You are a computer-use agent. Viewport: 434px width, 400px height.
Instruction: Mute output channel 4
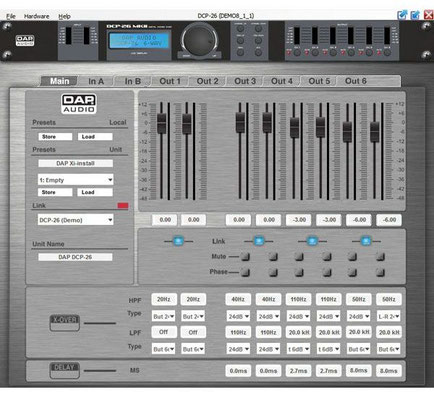pyautogui.click(x=327, y=256)
